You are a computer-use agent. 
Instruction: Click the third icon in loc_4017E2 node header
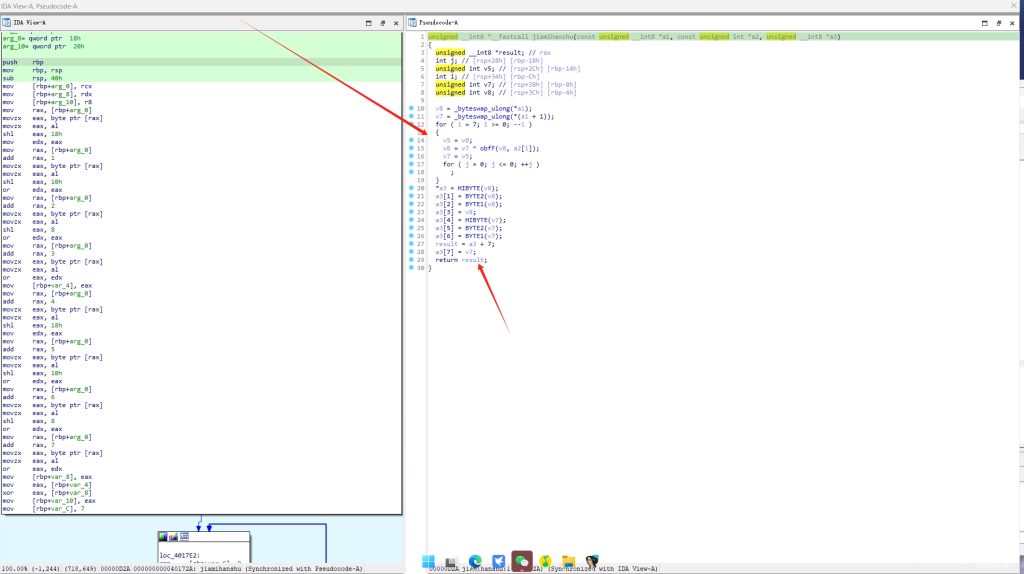184,537
